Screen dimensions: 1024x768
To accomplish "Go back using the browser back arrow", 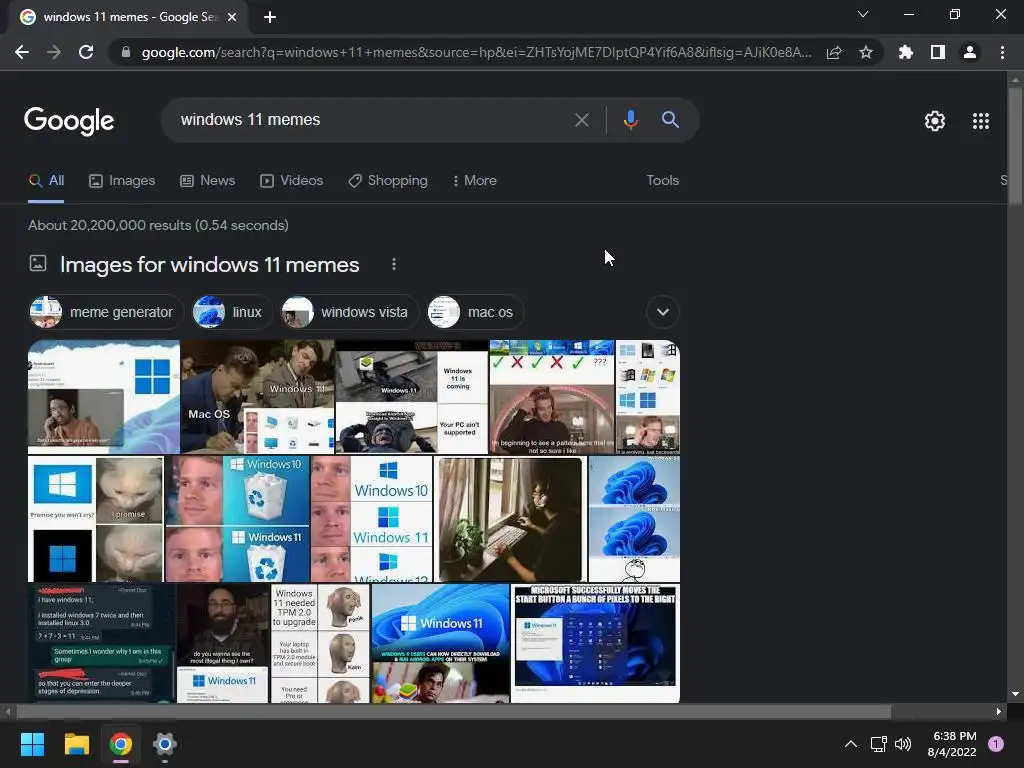I will click(22, 52).
